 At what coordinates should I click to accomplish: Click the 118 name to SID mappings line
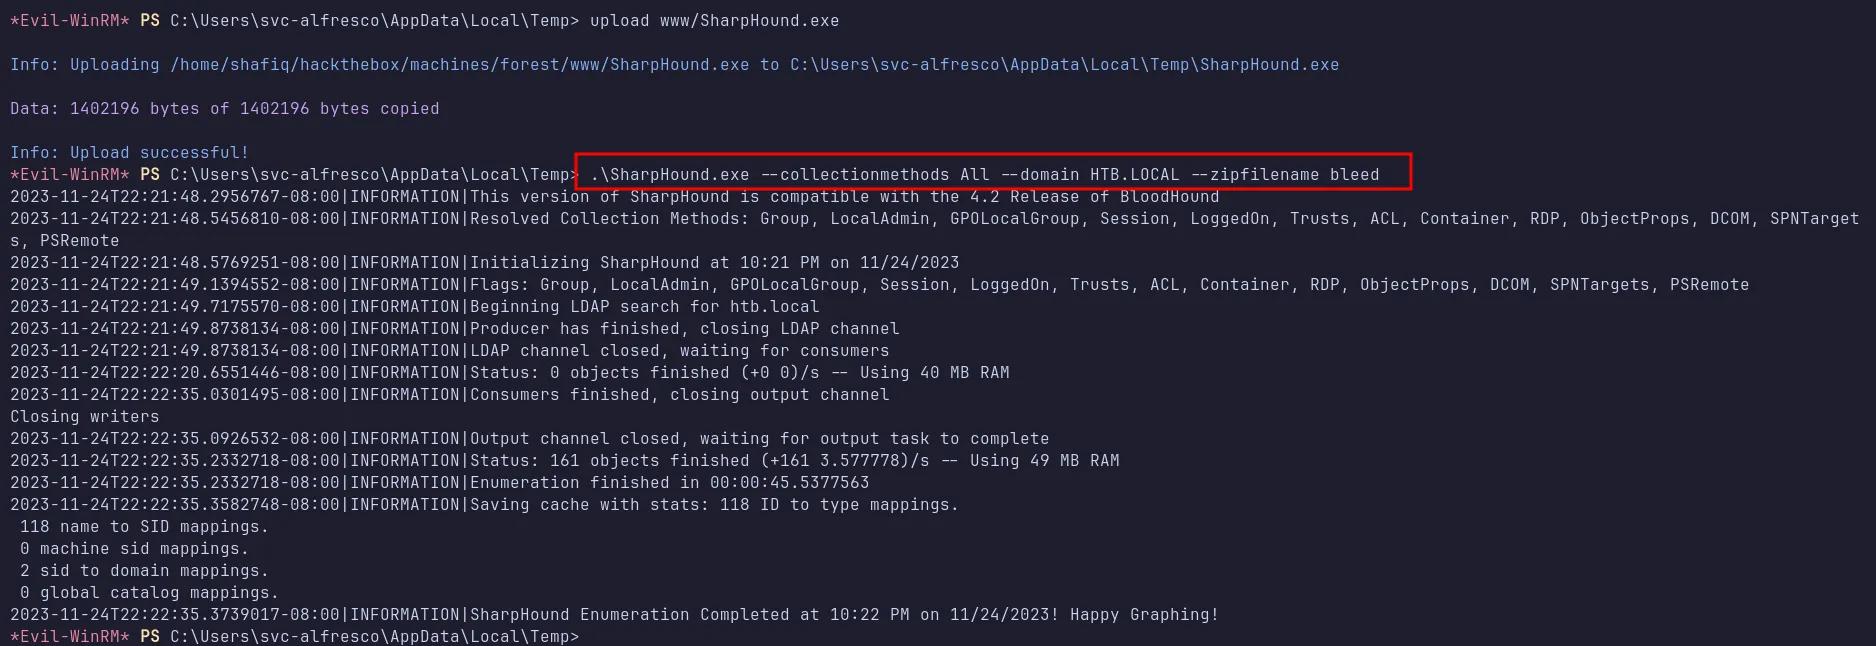tap(144, 527)
